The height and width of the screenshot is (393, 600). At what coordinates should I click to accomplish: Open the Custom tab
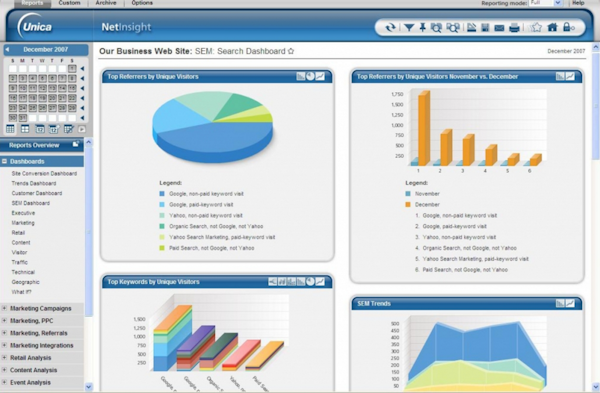pos(69,3)
